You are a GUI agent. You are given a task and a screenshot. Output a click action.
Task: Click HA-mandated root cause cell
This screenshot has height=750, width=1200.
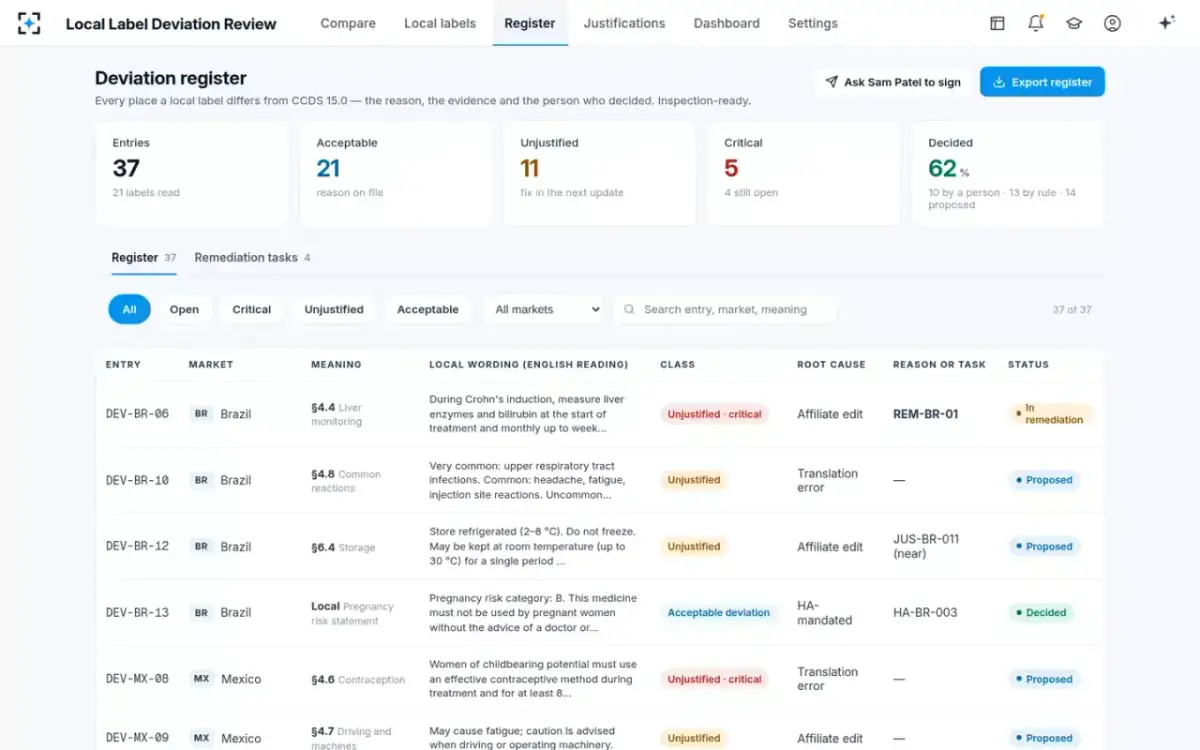(825, 613)
